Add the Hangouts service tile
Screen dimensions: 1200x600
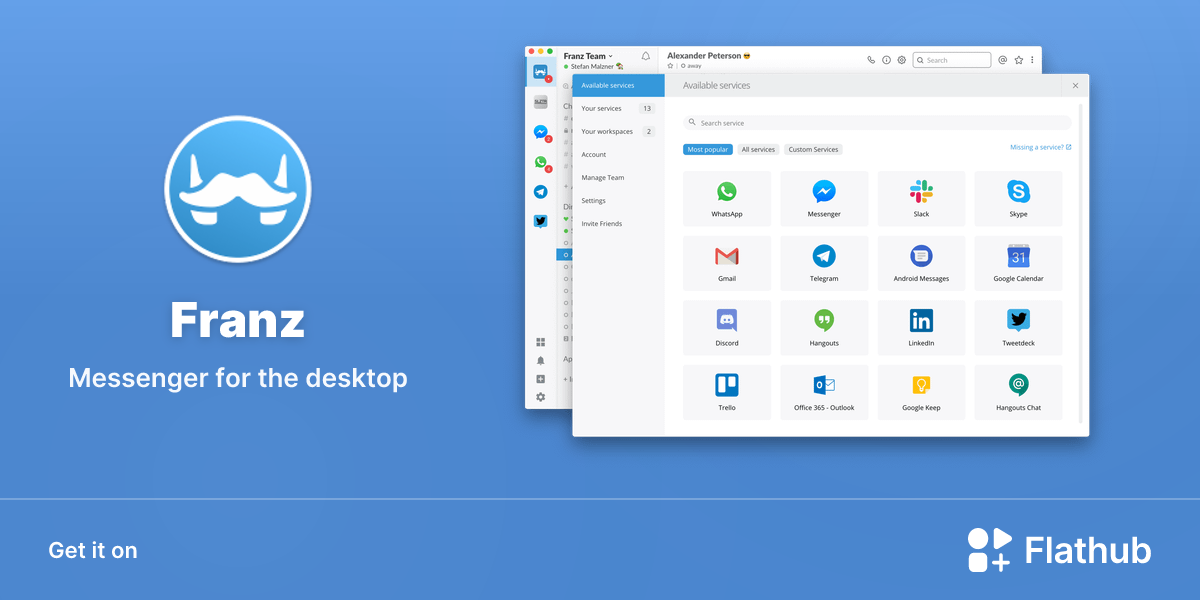pos(824,328)
